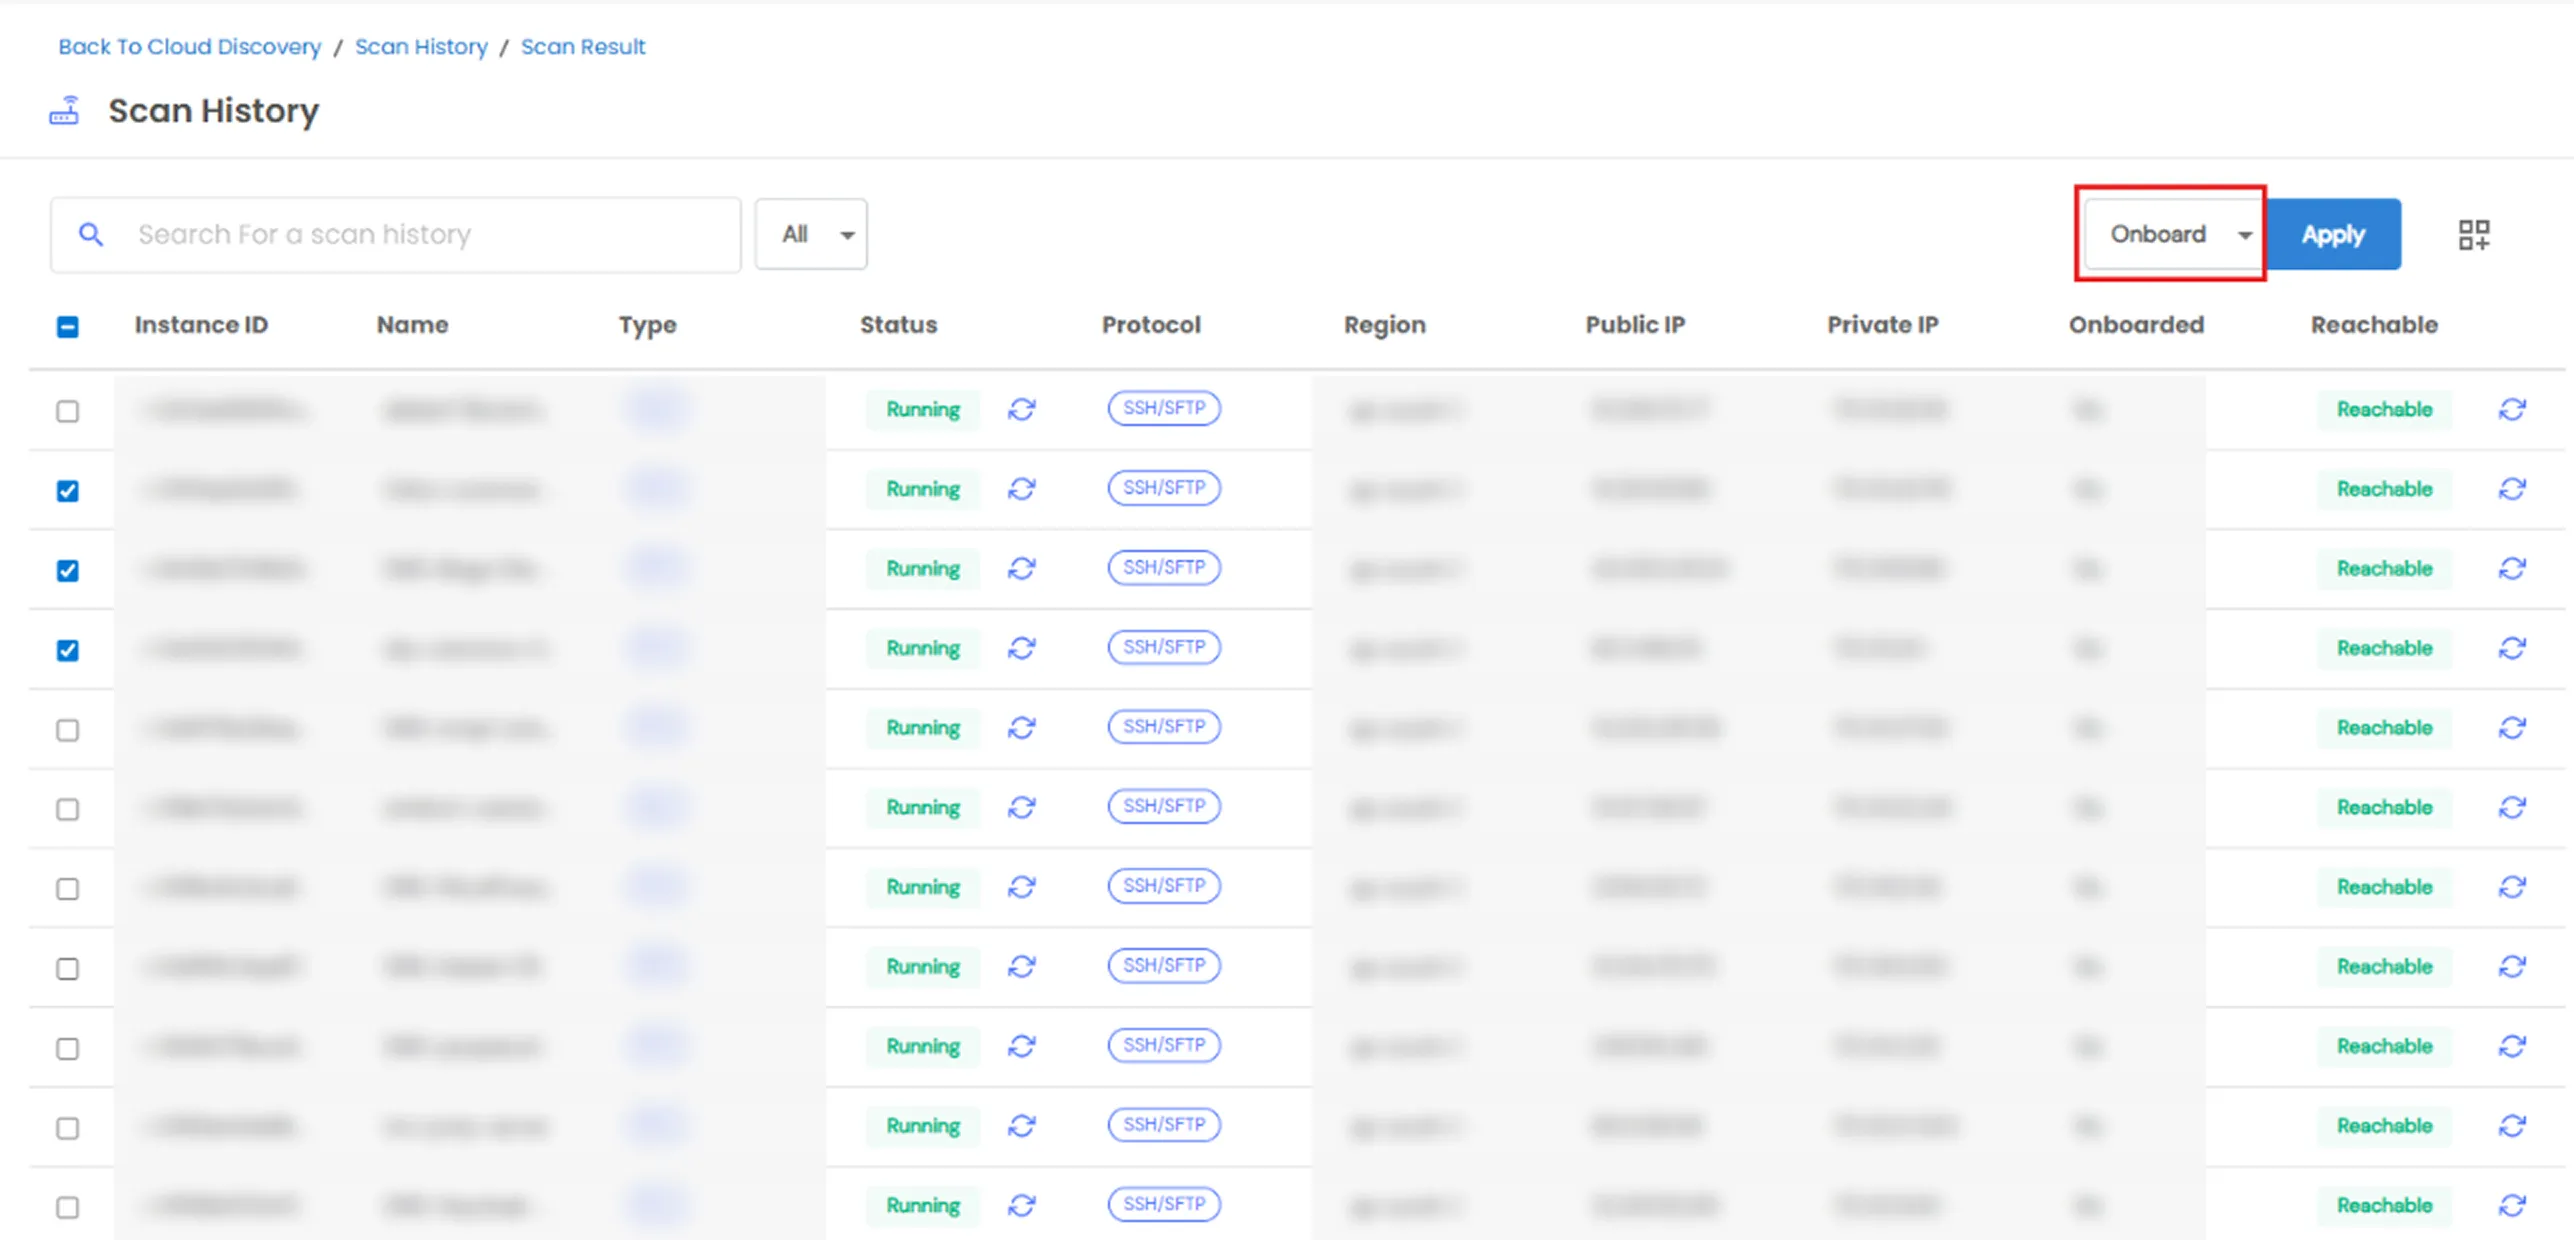
Task: Uncheck the third row's checkbox
Action: 67,570
